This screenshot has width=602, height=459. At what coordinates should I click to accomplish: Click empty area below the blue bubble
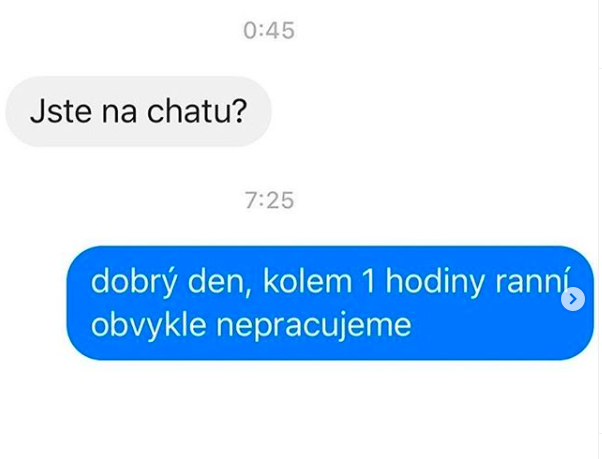click(x=330, y=407)
